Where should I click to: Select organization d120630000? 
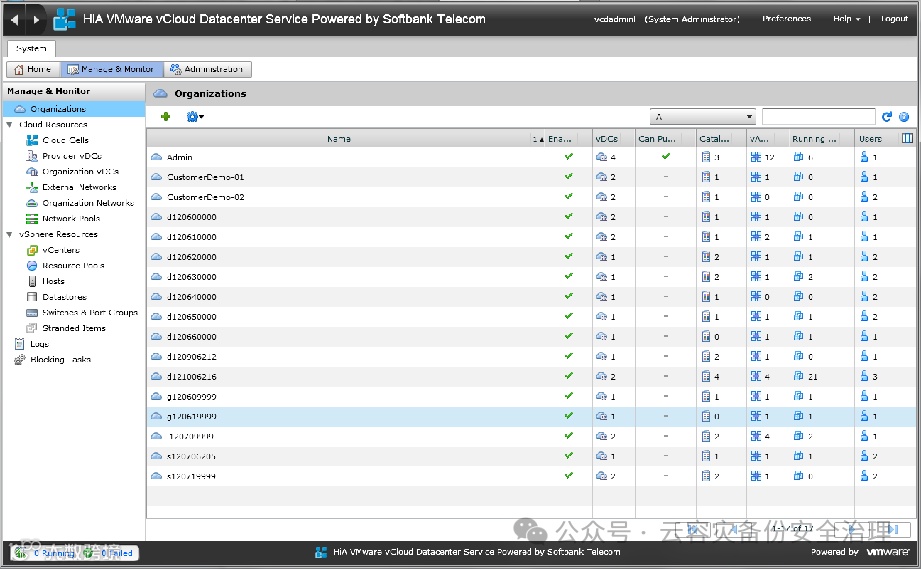pyautogui.click(x=531, y=277)
